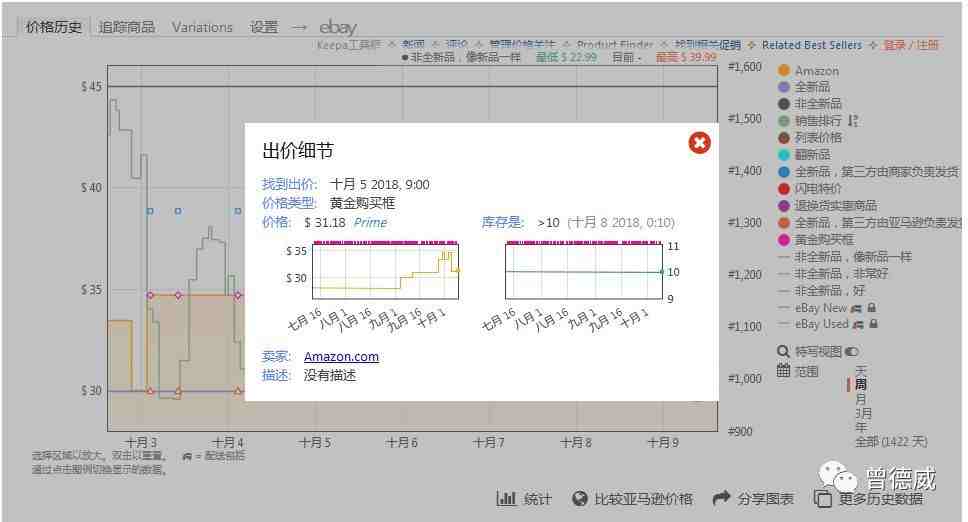Toggle the 非全新品 dark legend dot
The width and height of the screenshot is (968, 522).
tap(784, 104)
